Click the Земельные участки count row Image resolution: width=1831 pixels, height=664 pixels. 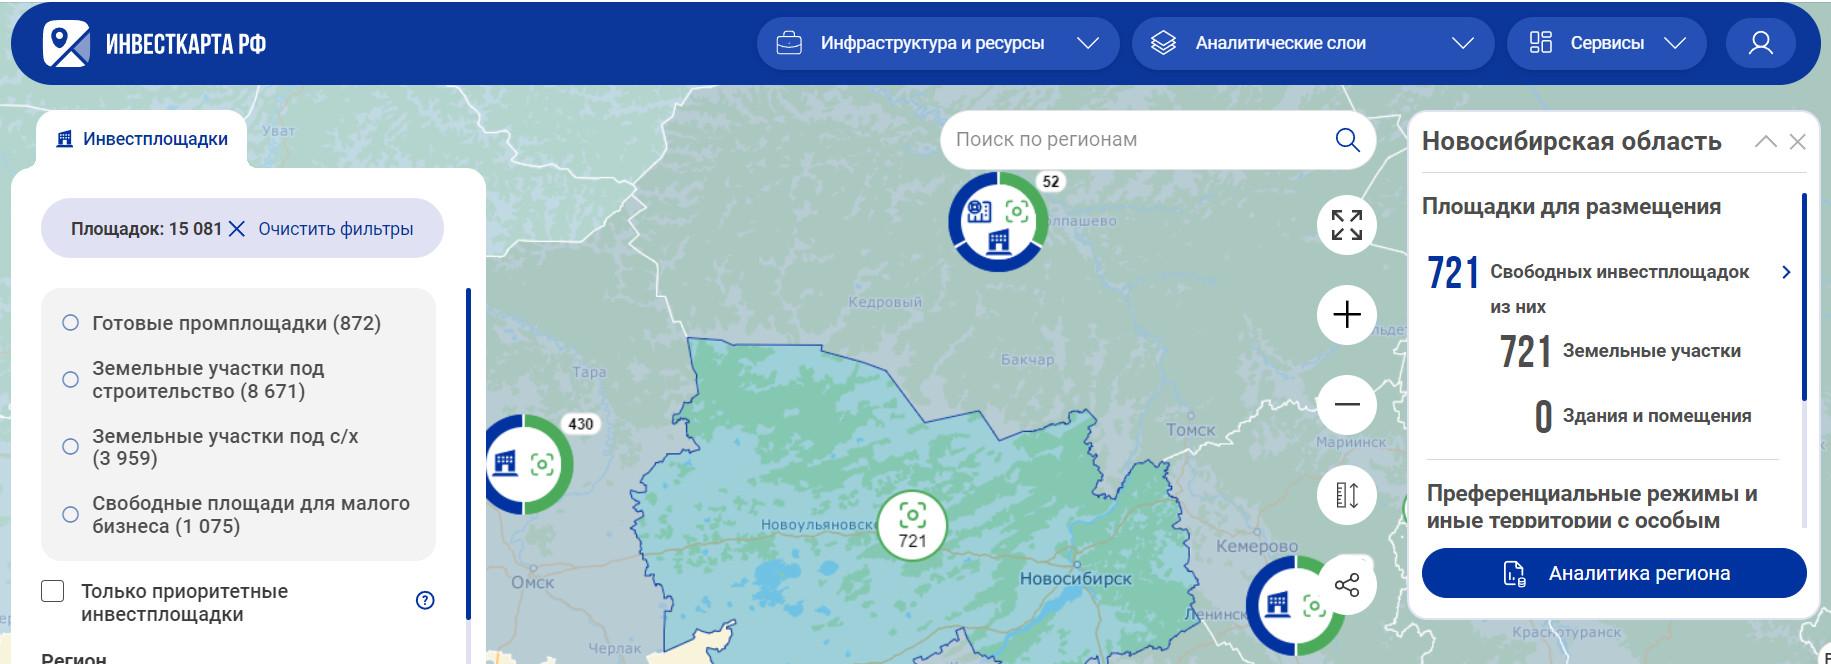click(1620, 351)
